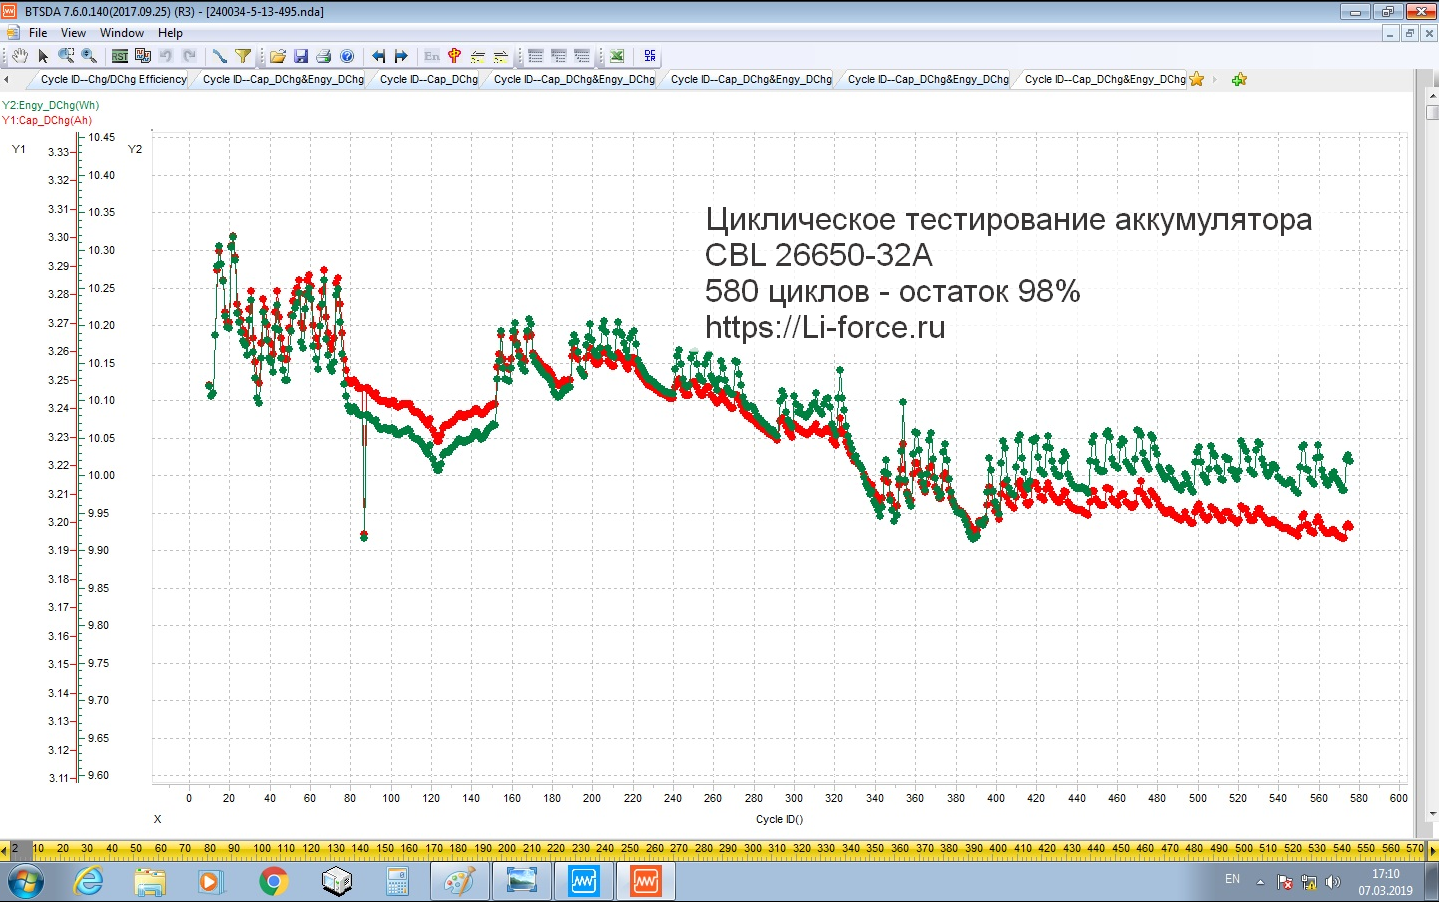The height and width of the screenshot is (902, 1439).
Task: Switch to the orange BTSDA taskbar window
Action: [x=646, y=882]
